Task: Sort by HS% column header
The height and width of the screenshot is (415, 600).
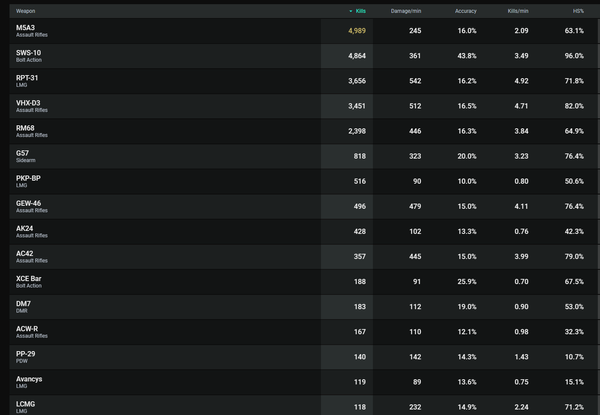Action: [x=578, y=11]
